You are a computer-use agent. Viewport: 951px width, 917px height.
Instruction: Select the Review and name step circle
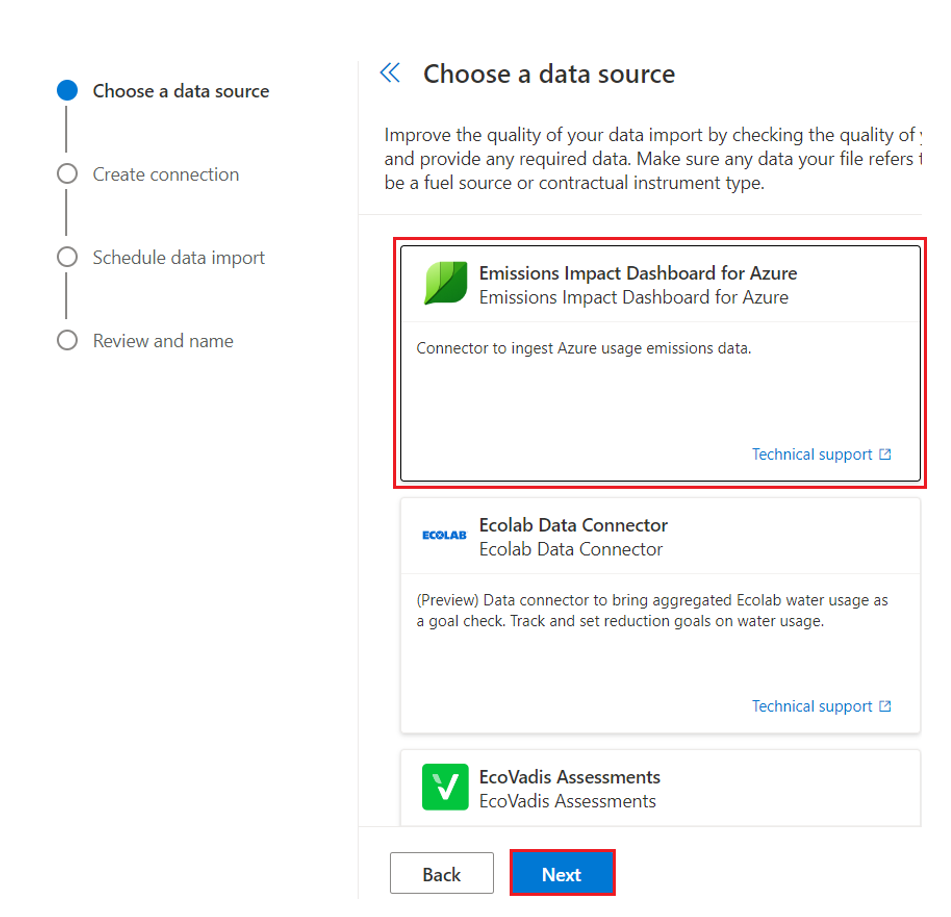click(67, 340)
